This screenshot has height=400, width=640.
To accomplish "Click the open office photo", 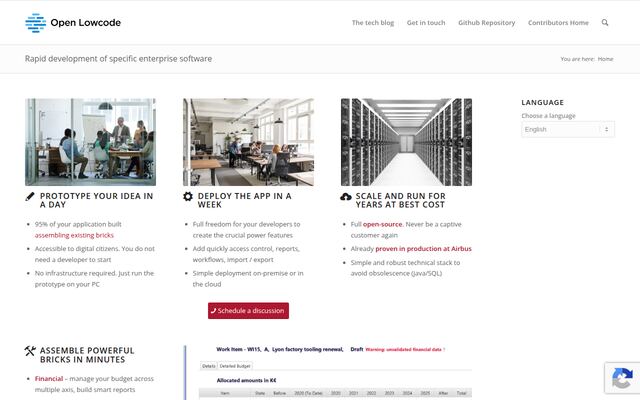I will (248, 142).
